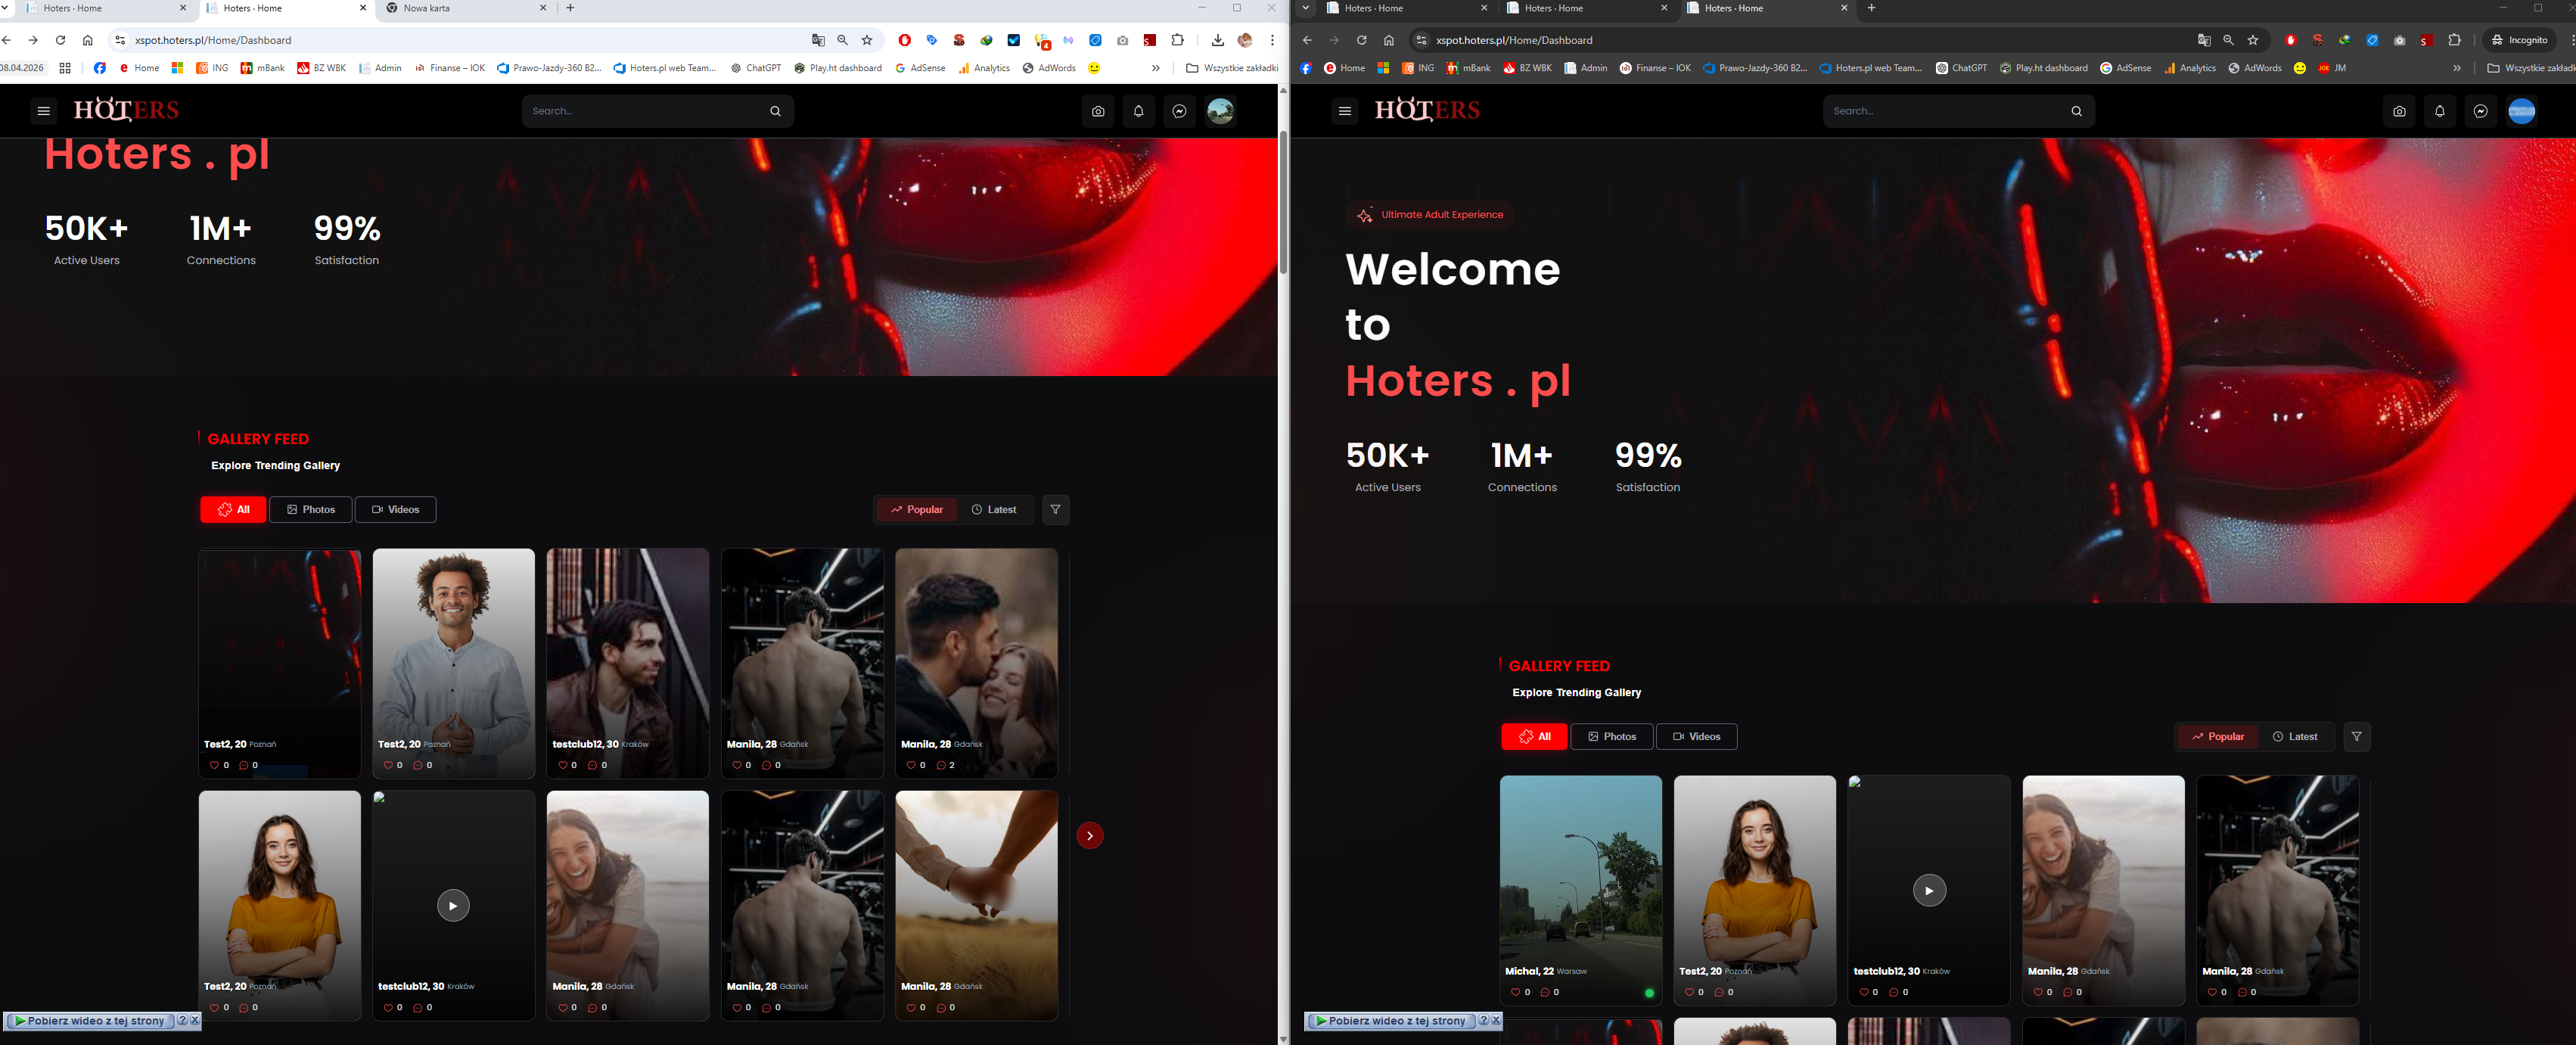Viewport: 2576px width, 1045px height.
Task: Select the Videos gallery tab in Incognito window
Action: click(1697, 737)
